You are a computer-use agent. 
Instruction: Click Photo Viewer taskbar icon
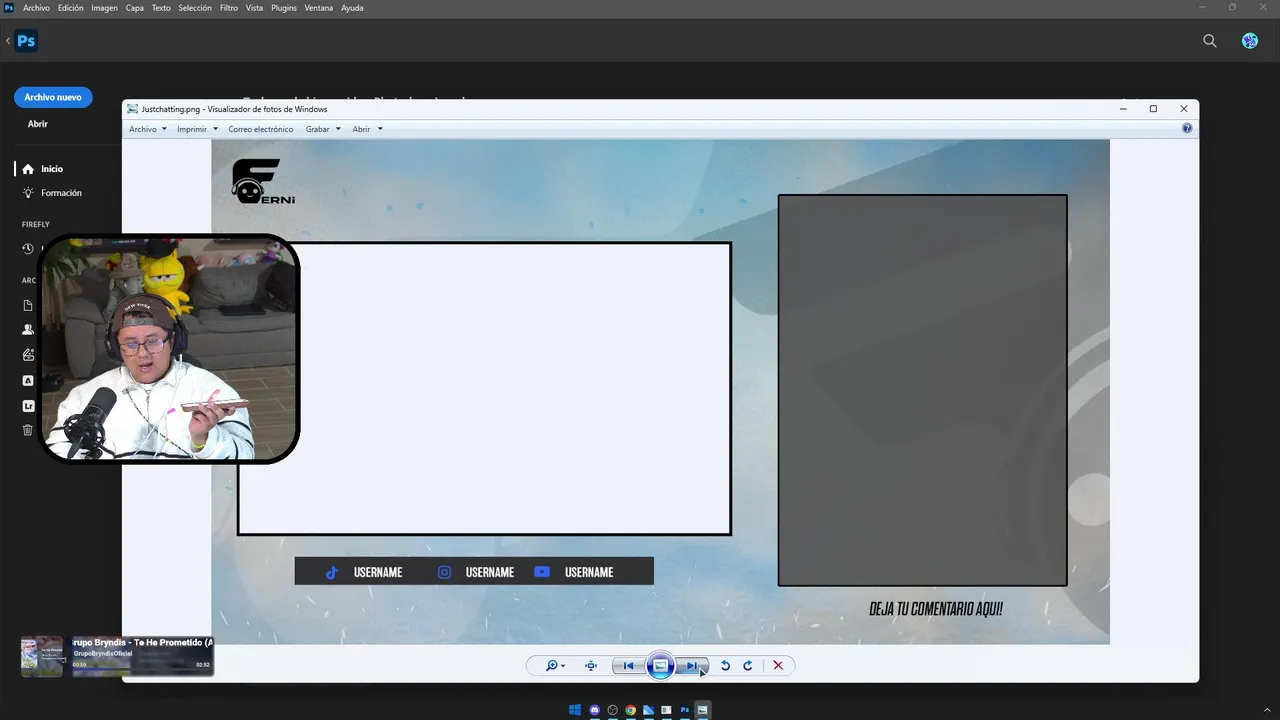pos(703,710)
